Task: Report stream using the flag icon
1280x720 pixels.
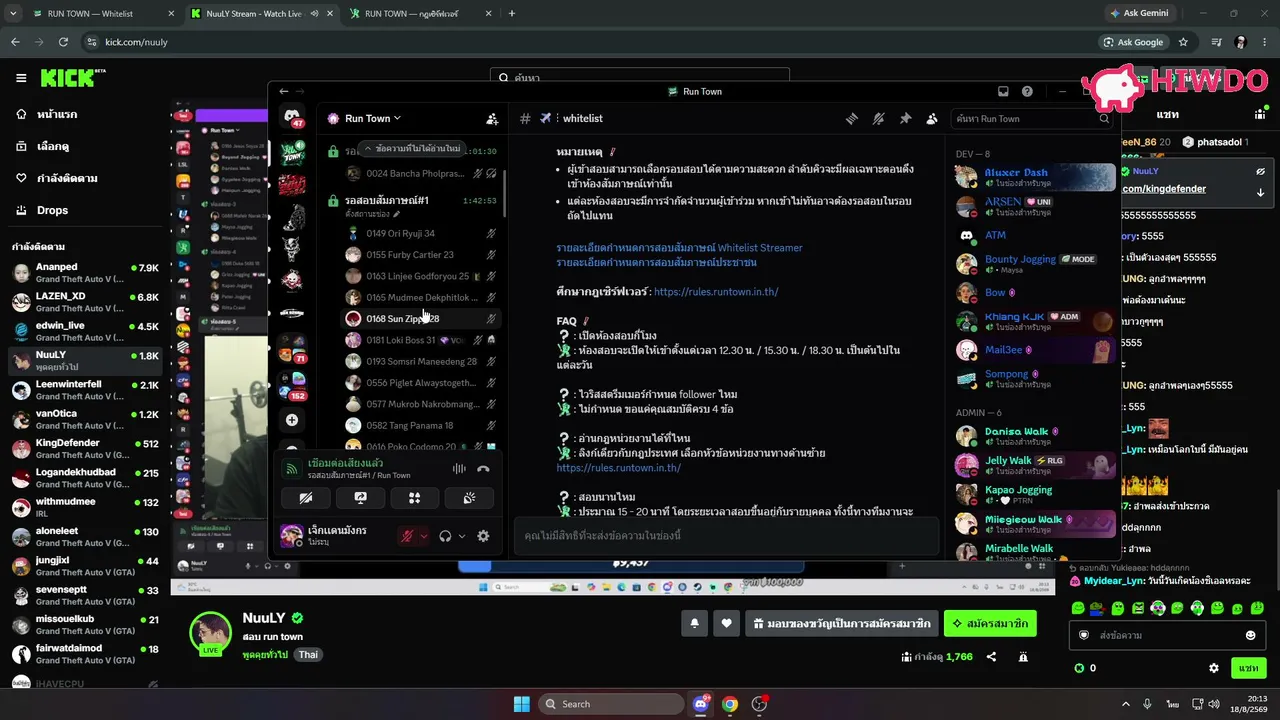Action: point(1023,657)
